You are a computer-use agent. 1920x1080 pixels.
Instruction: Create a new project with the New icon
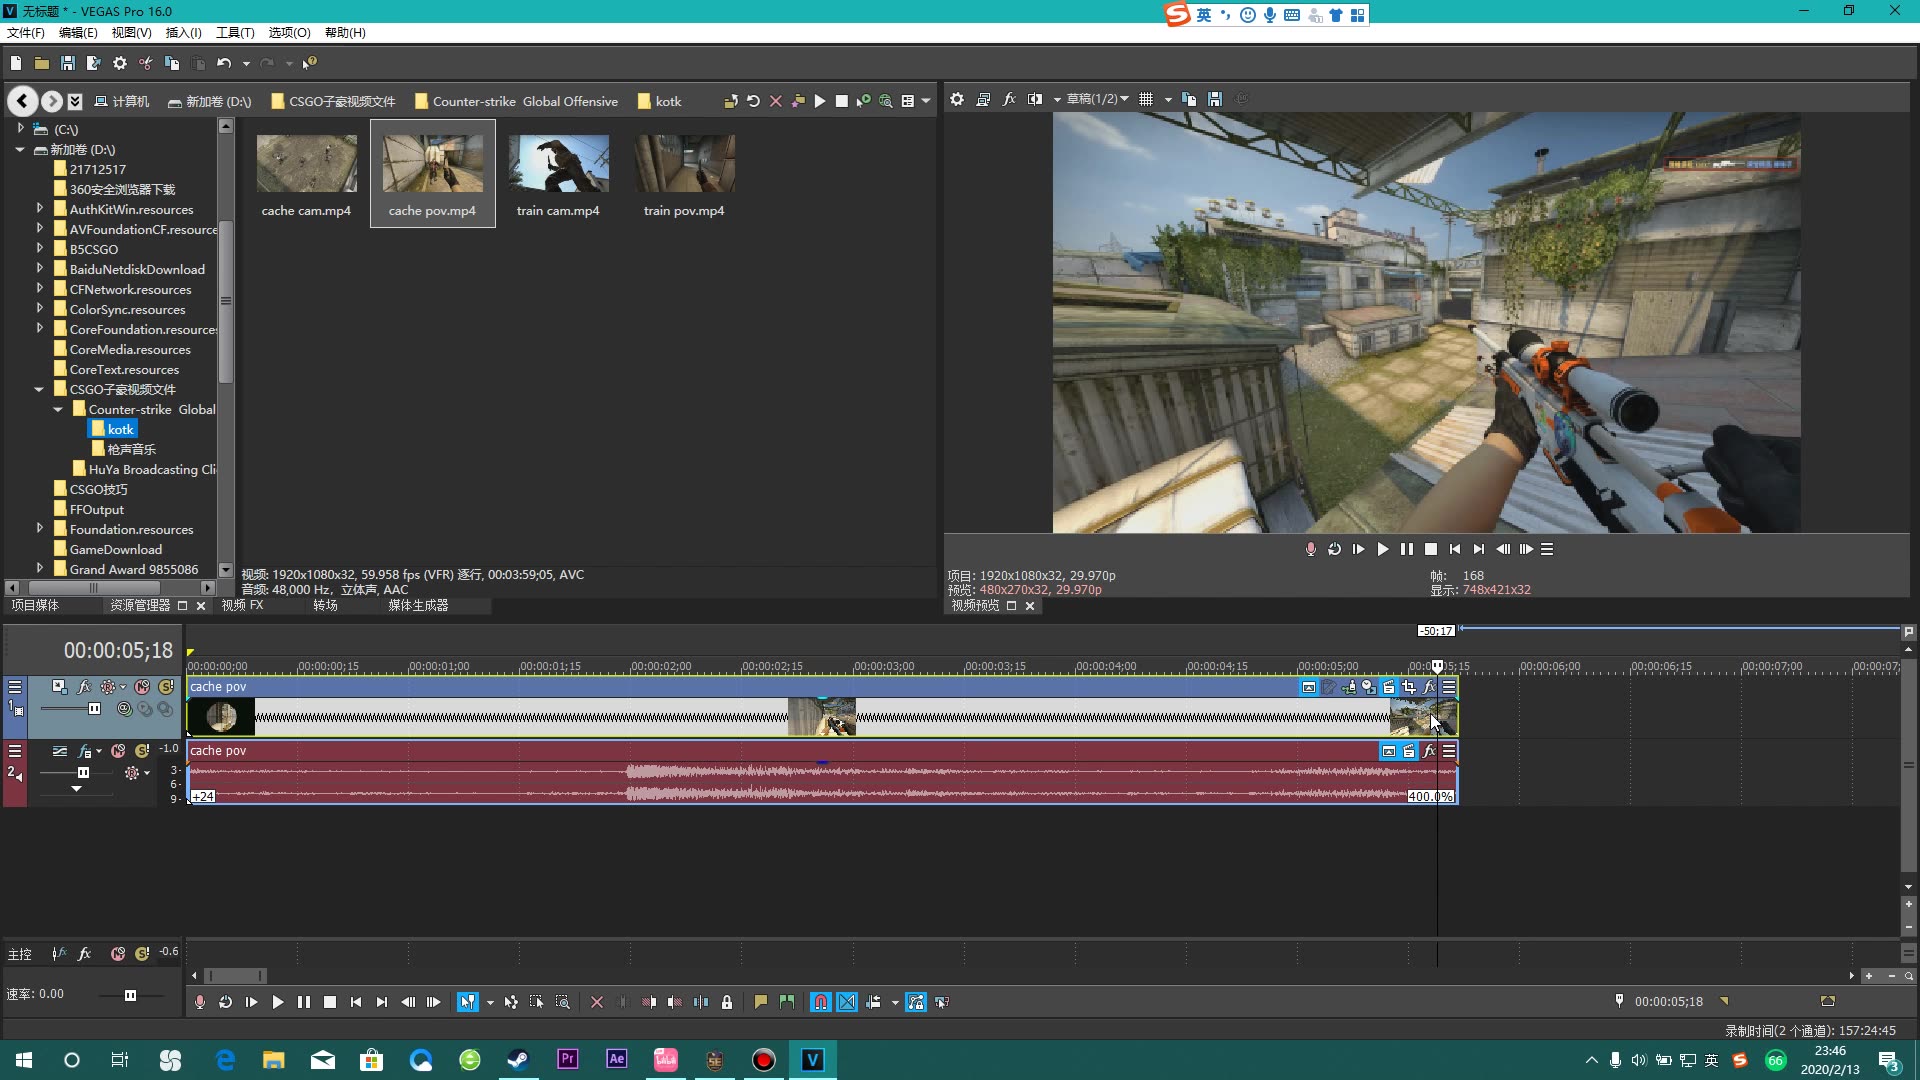tap(16, 63)
